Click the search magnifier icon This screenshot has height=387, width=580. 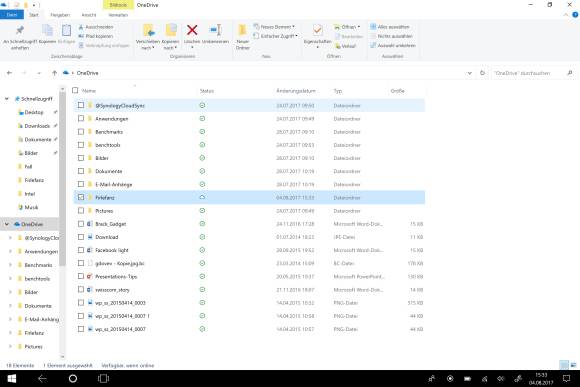[570, 73]
